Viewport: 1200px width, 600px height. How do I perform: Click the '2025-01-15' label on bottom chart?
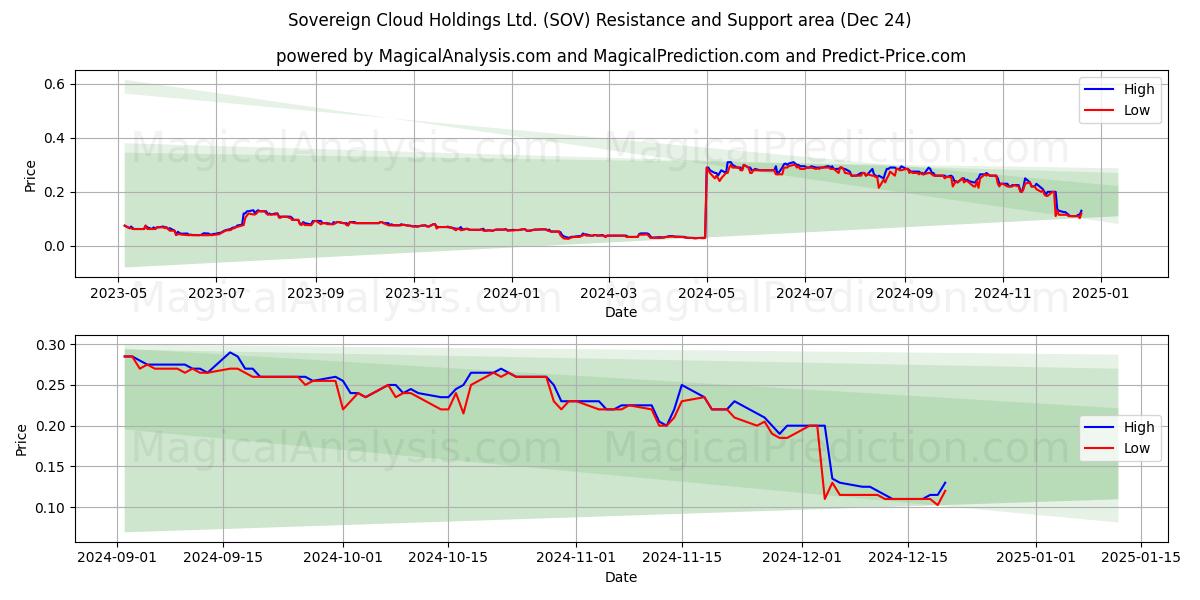pyautogui.click(x=1140, y=558)
